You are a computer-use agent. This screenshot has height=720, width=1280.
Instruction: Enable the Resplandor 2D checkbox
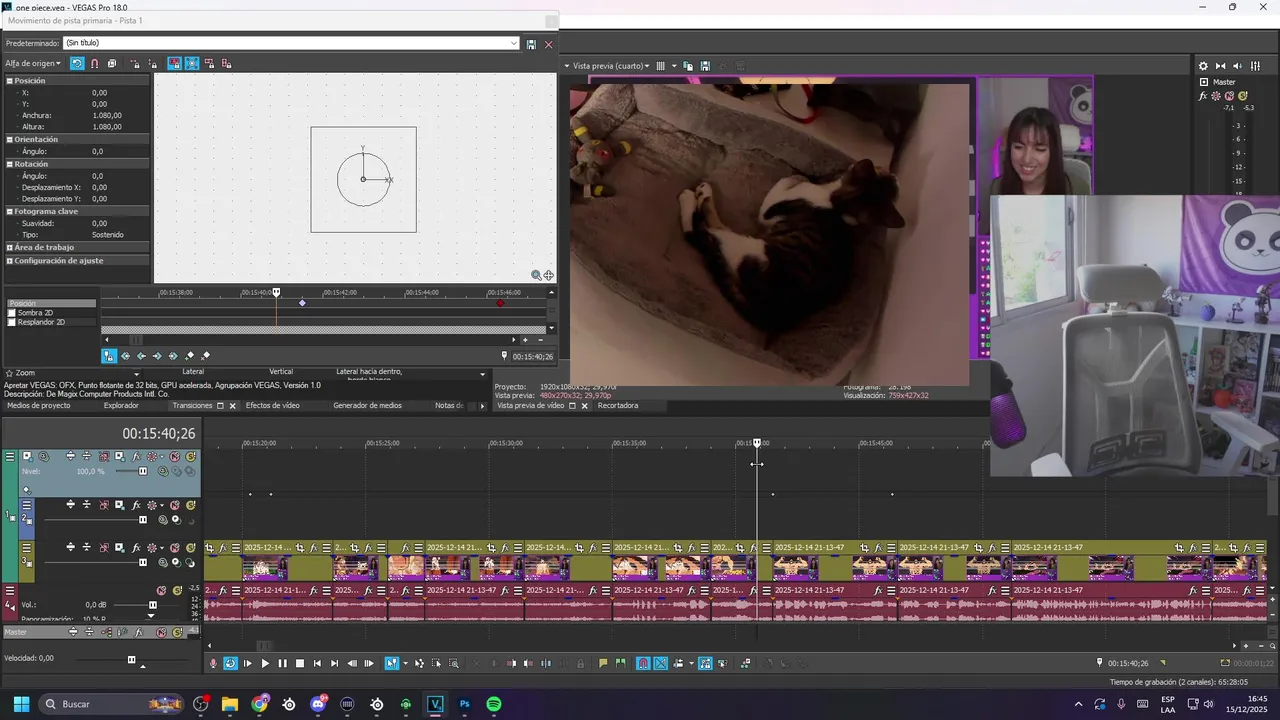tap(12, 322)
